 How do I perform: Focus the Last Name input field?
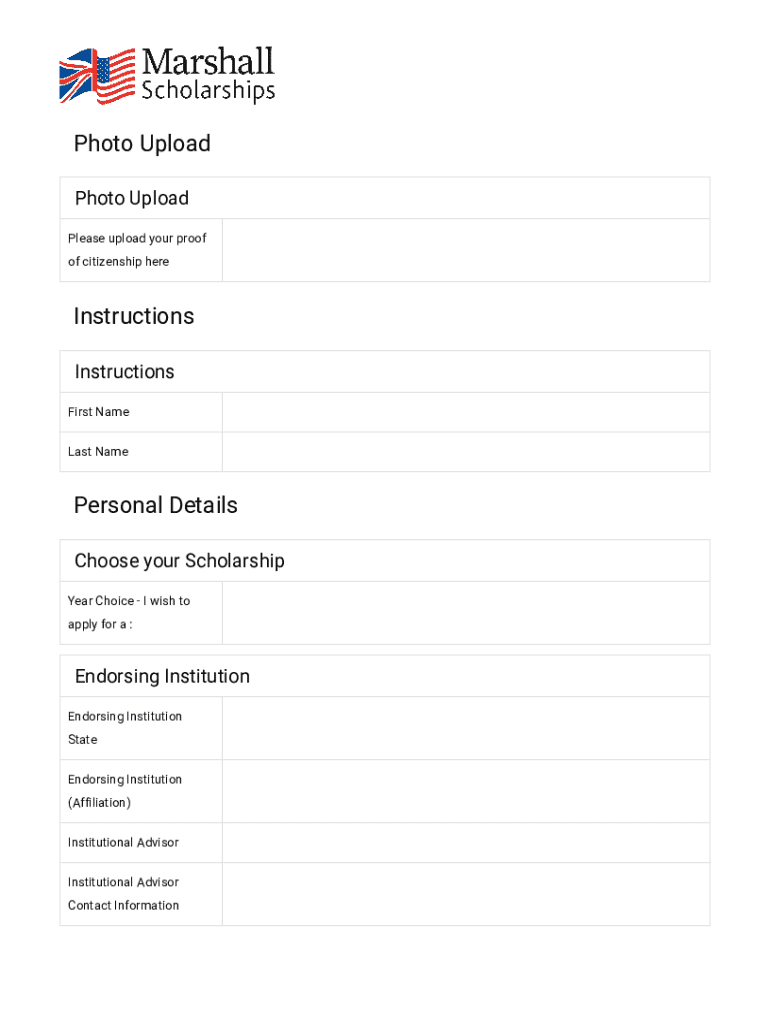(x=465, y=452)
